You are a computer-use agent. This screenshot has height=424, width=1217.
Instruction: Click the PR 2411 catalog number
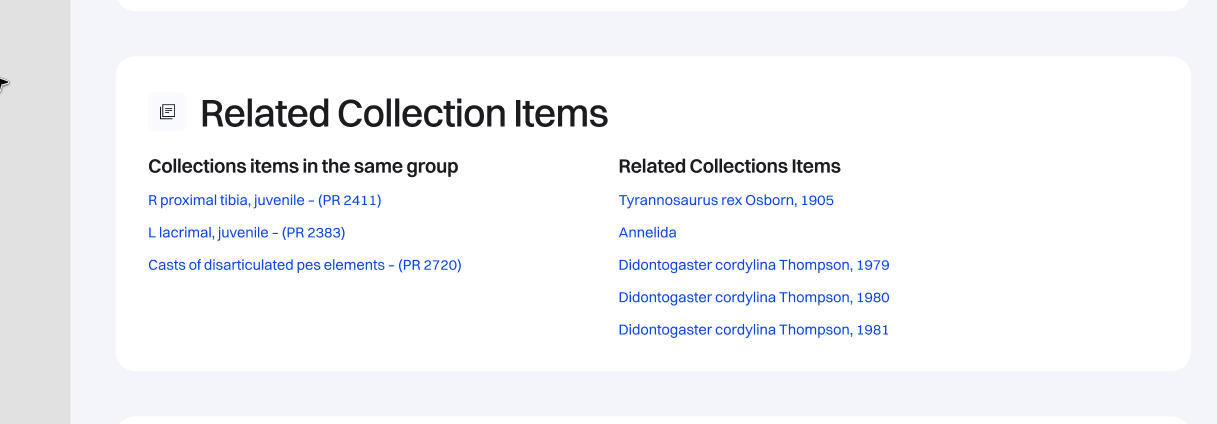click(x=349, y=200)
